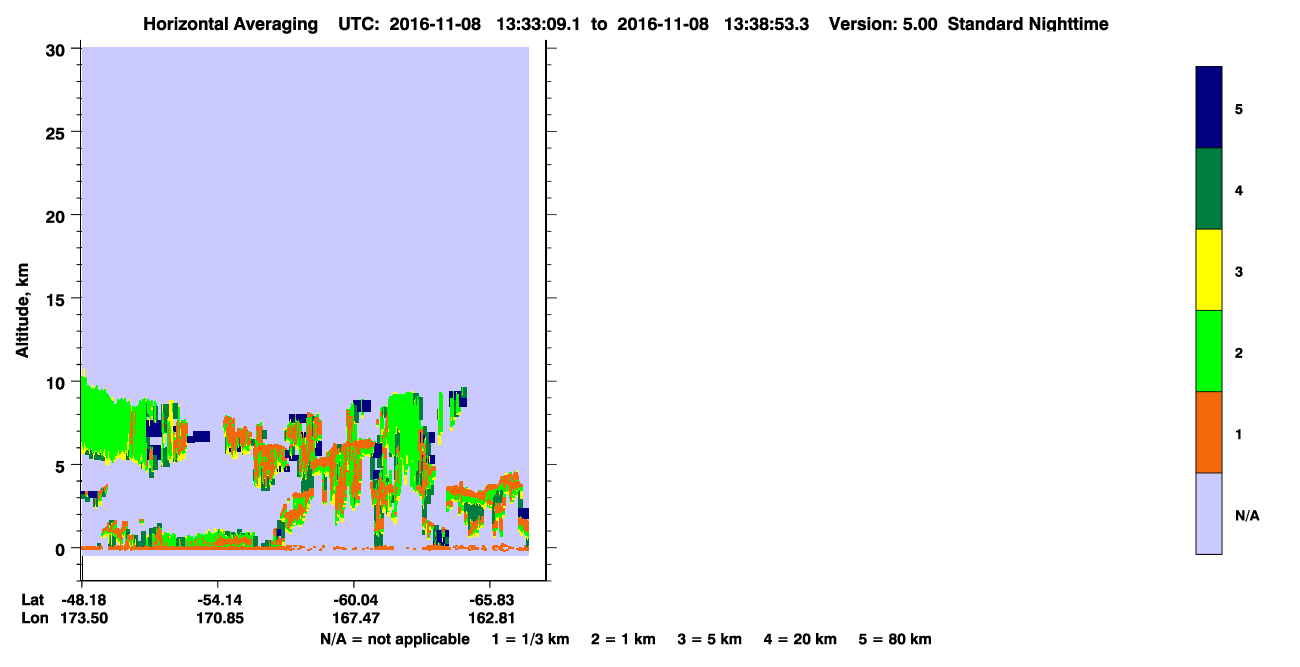Click the bright green color bar segment 2
The width and height of the screenshot is (1300, 667).
[1209, 351]
